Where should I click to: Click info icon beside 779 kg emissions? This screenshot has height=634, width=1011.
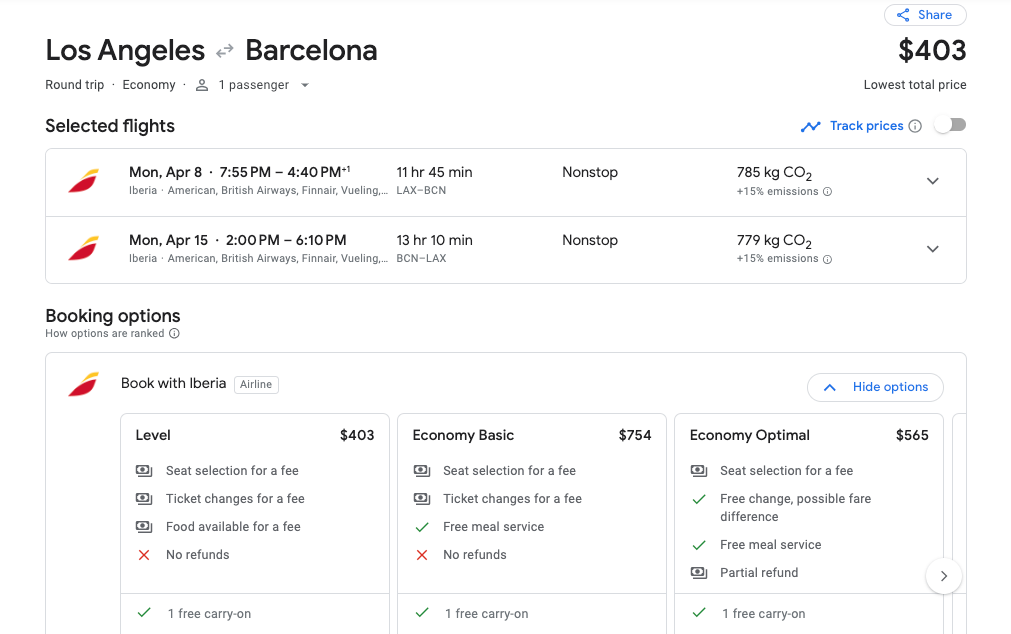click(827, 259)
